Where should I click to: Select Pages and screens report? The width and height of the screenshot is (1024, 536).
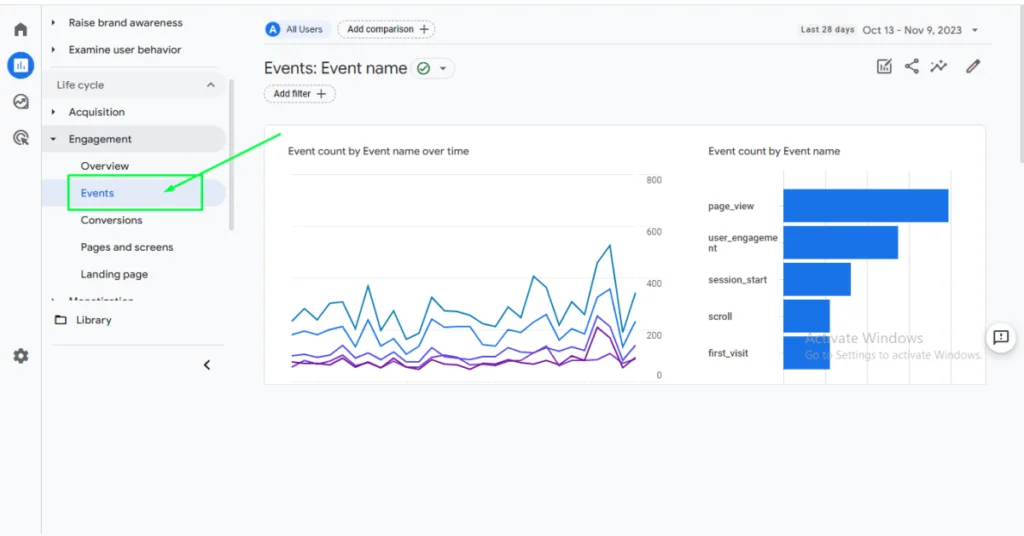click(x=126, y=247)
